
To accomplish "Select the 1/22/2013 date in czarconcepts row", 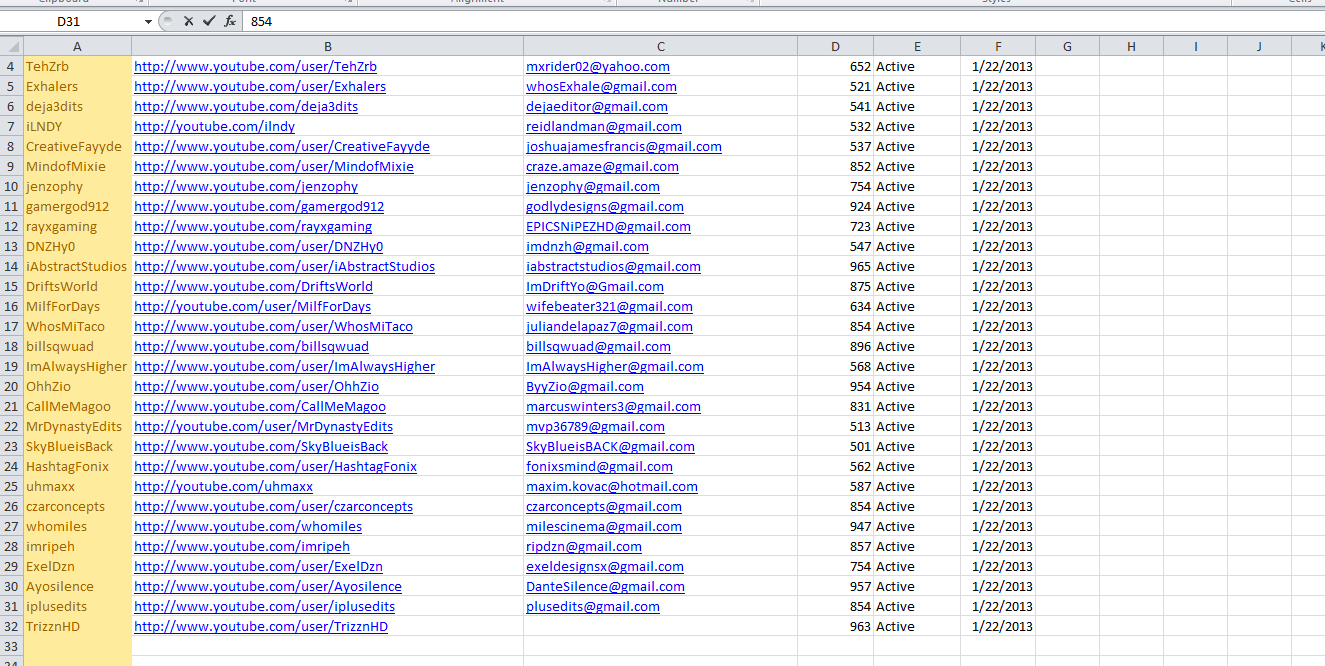I will [x=998, y=506].
